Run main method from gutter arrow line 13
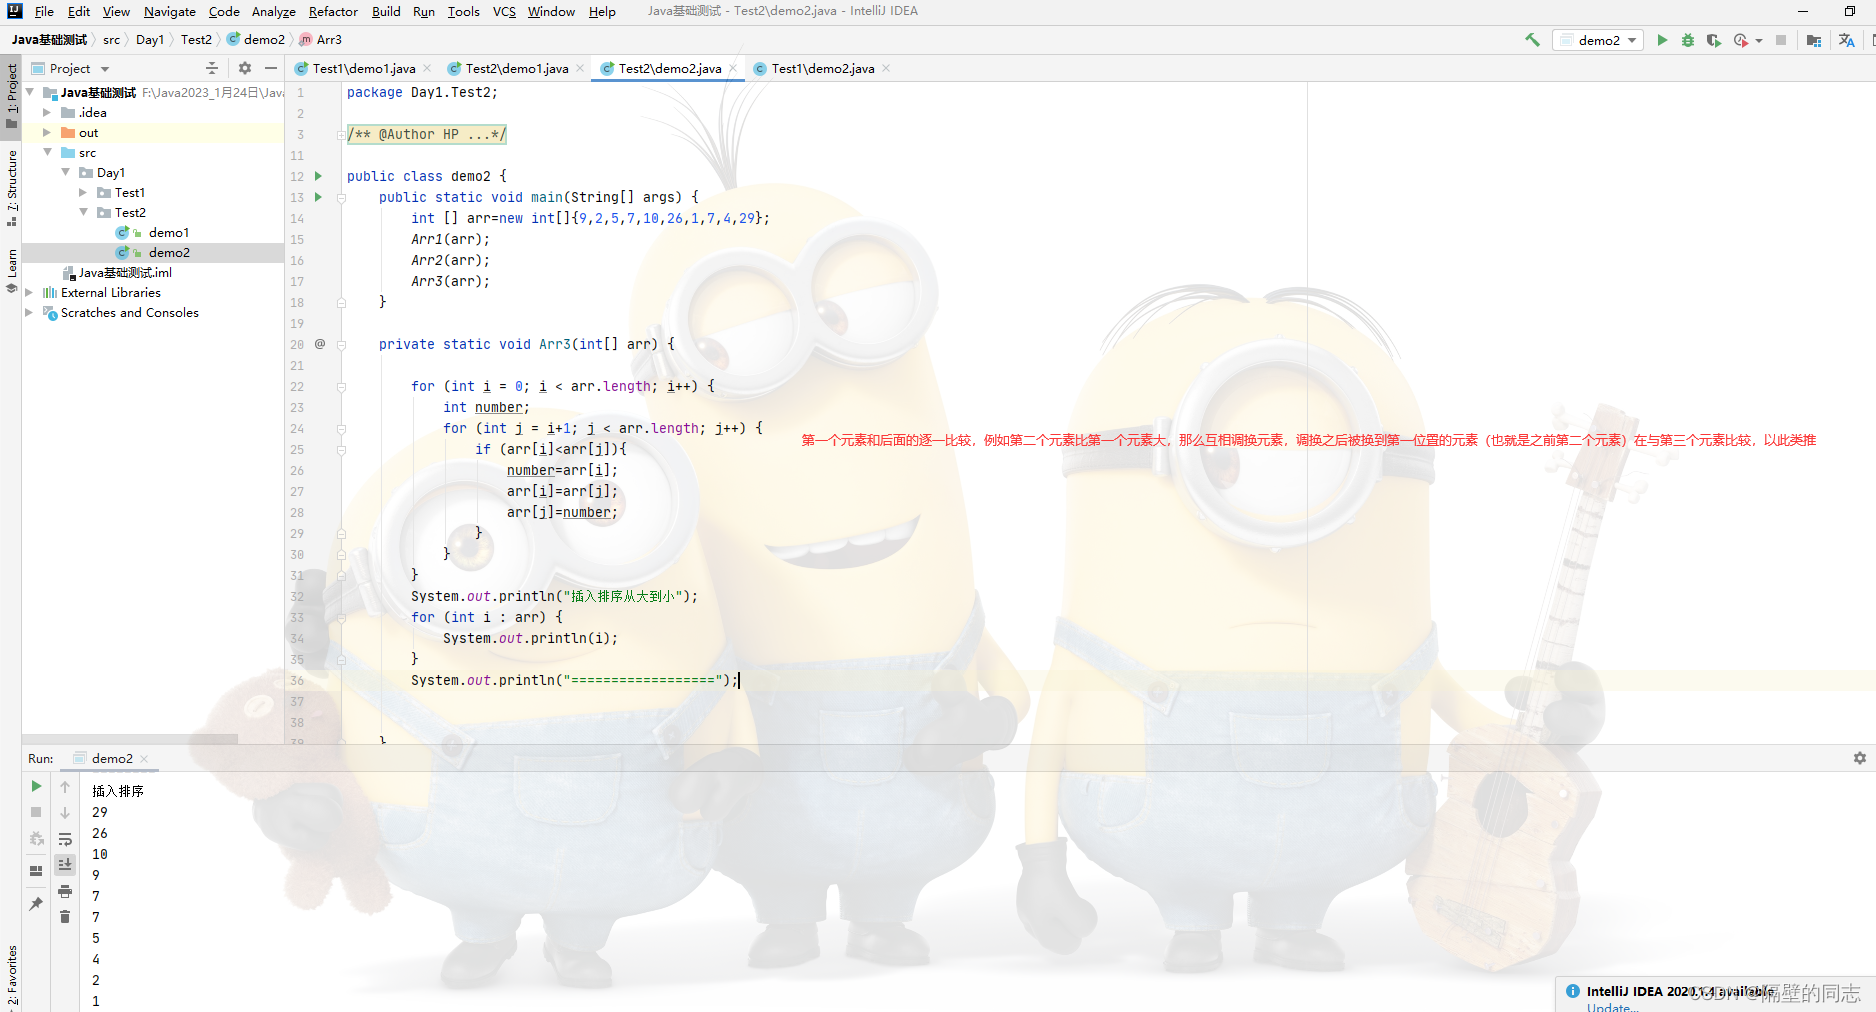 (319, 197)
